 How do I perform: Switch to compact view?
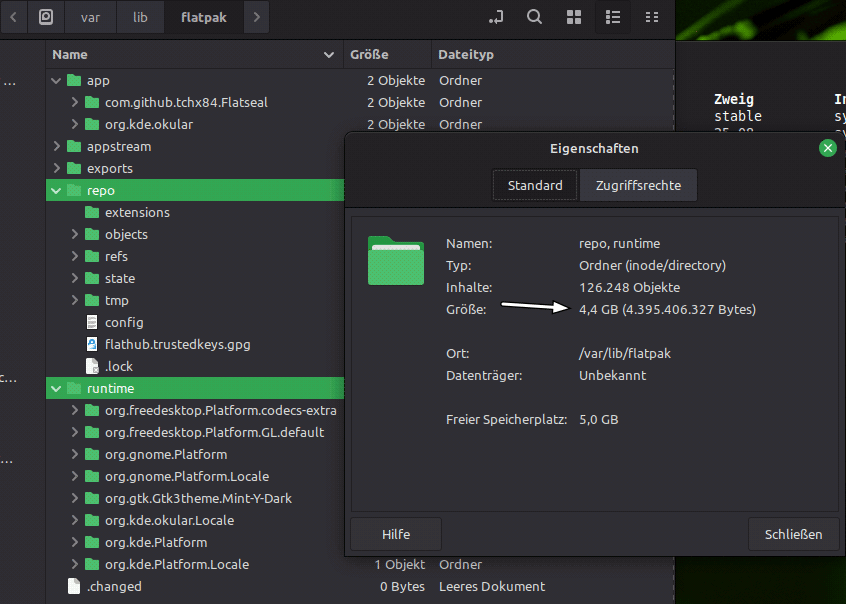click(652, 17)
